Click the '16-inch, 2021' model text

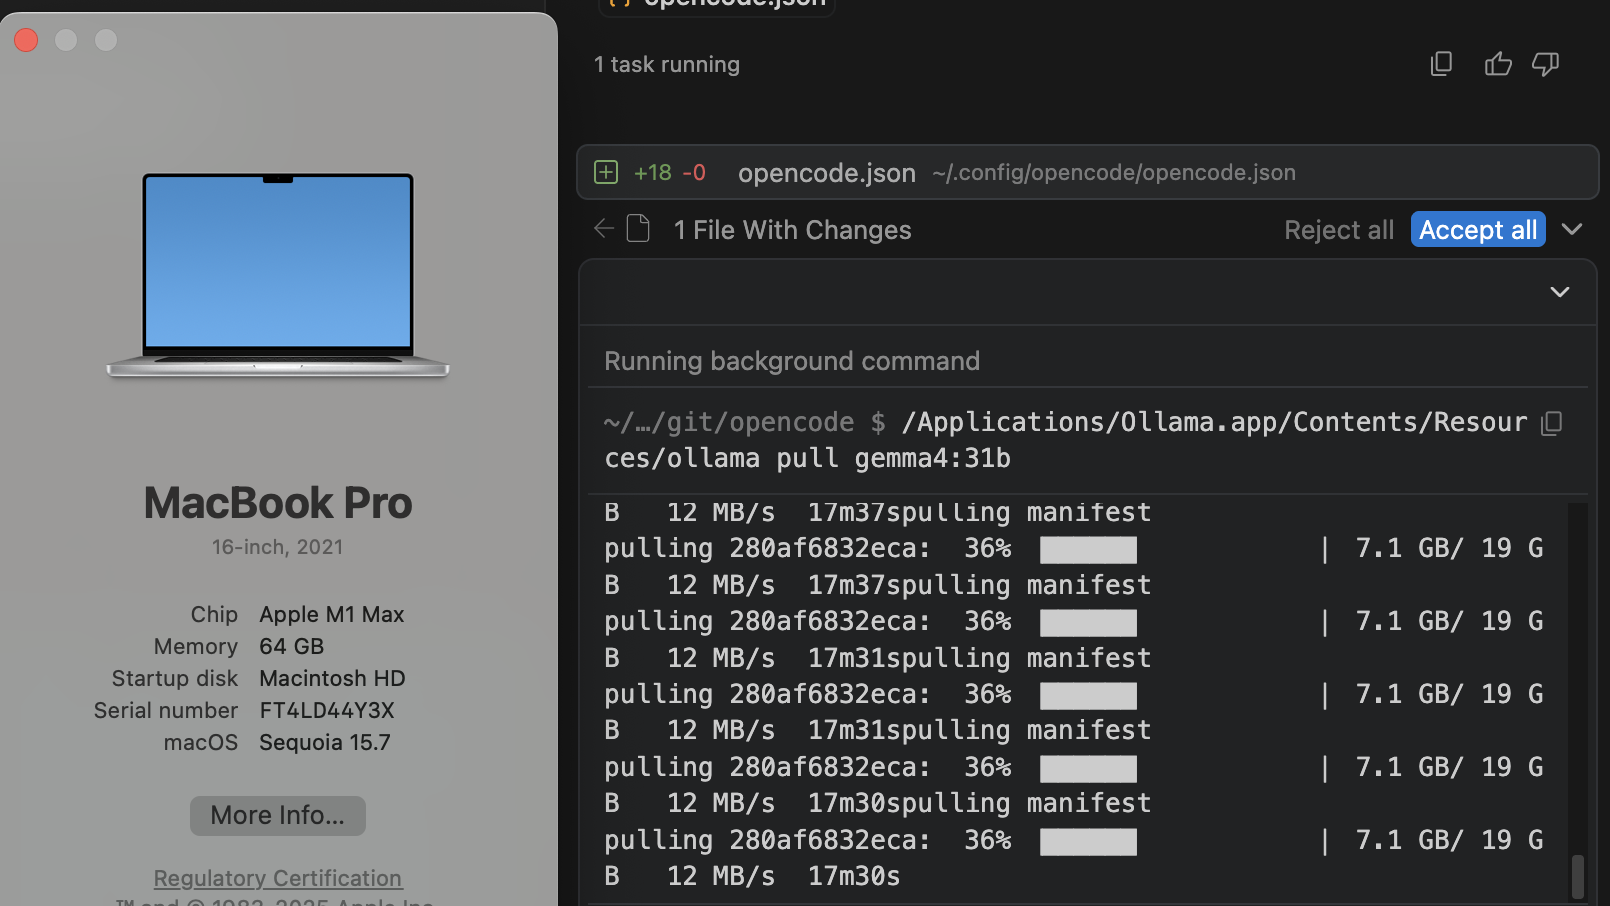tap(278, 547)
